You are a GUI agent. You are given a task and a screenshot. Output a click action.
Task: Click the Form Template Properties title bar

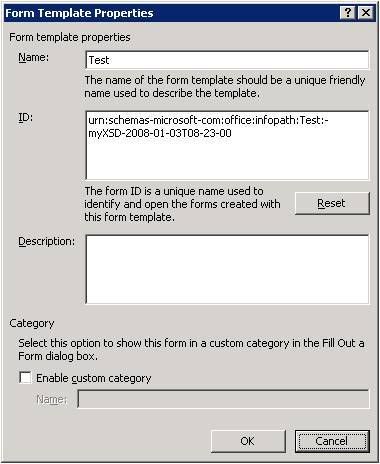172,13
